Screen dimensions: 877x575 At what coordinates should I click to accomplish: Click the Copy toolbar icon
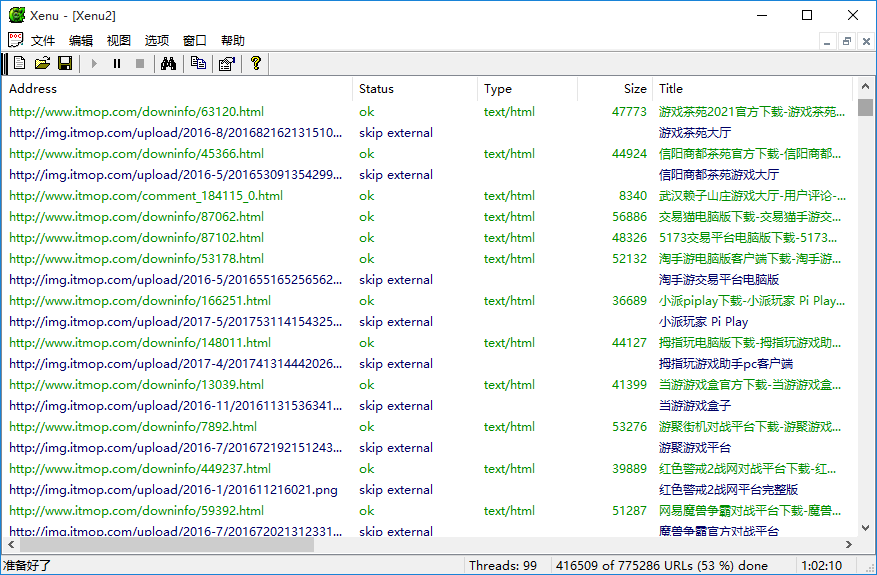click(198, 63)
